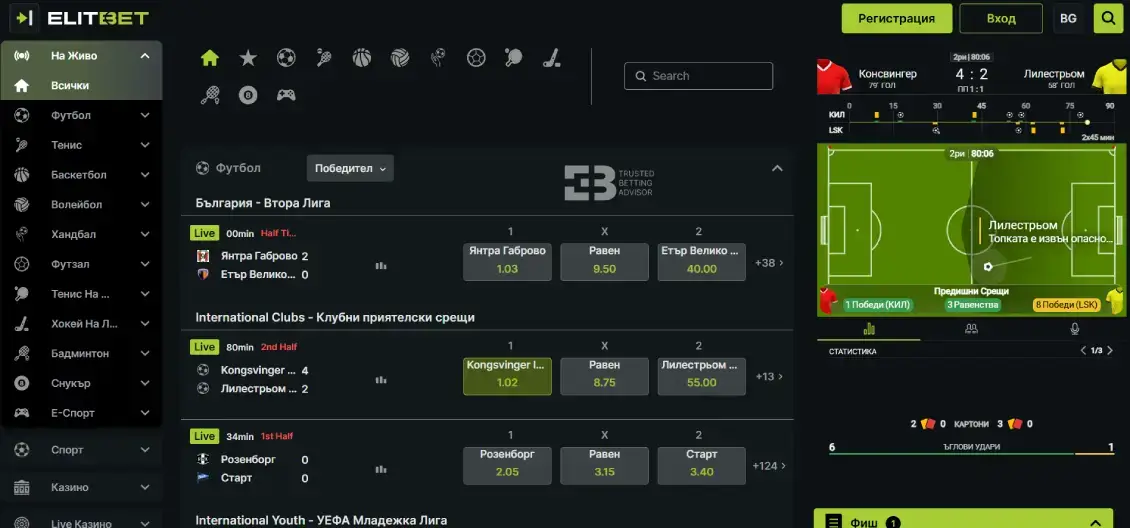Expand the Е-Спорт sidebar item
This screenshot has height=528, width=1130.
(145, 413)
